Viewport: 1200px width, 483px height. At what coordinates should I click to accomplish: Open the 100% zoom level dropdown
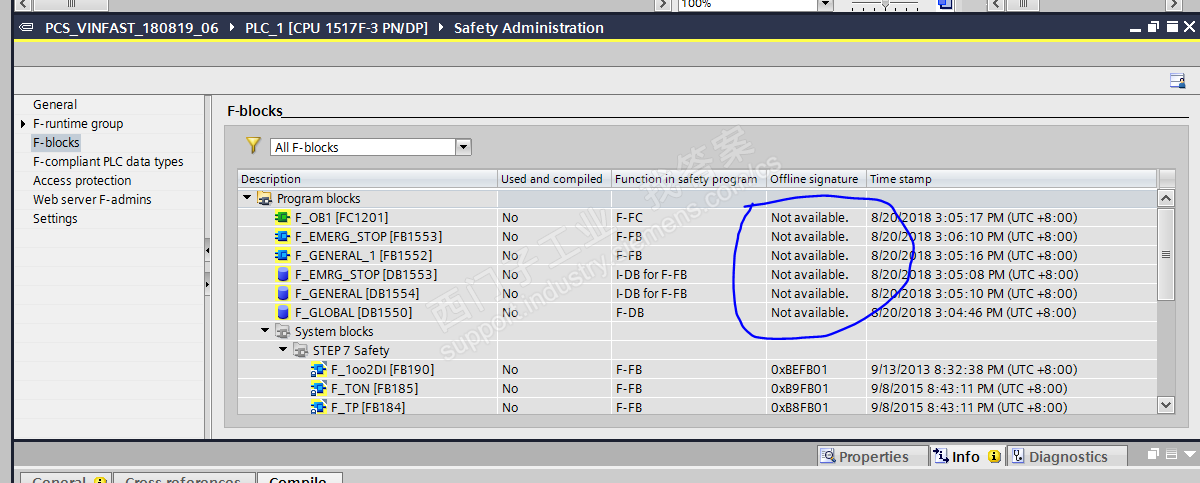tap(825, 4)
